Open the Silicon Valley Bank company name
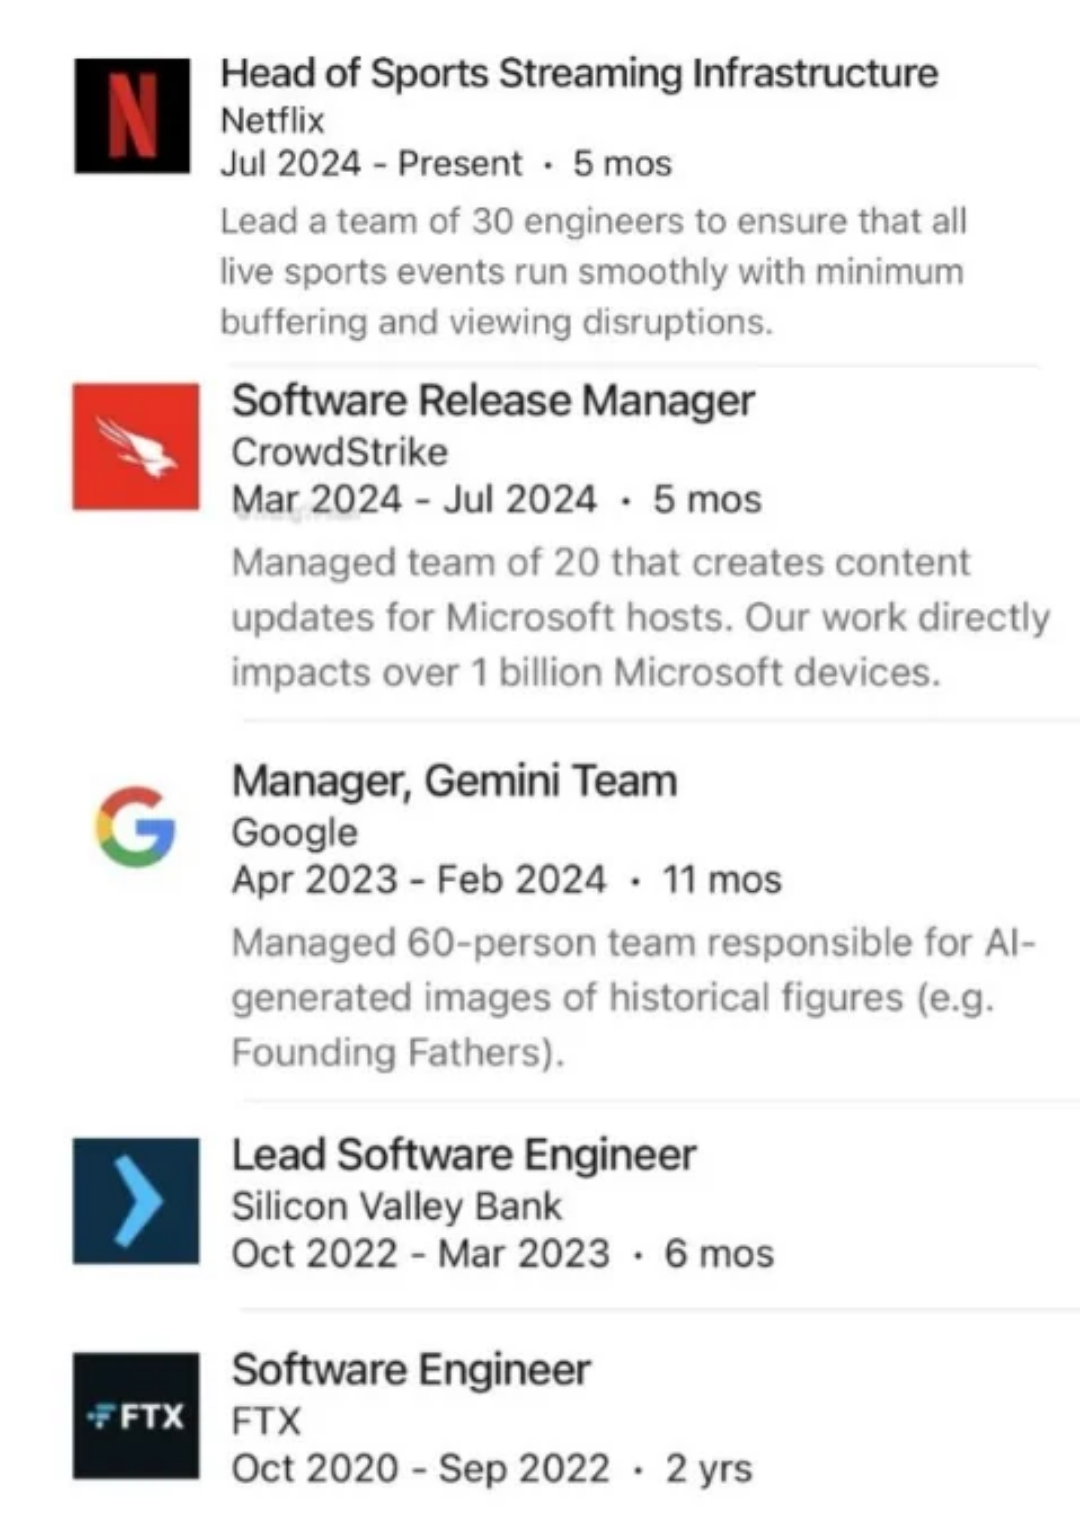The width and height of the screenshot is (1080, 1517). pos(397,1206)
